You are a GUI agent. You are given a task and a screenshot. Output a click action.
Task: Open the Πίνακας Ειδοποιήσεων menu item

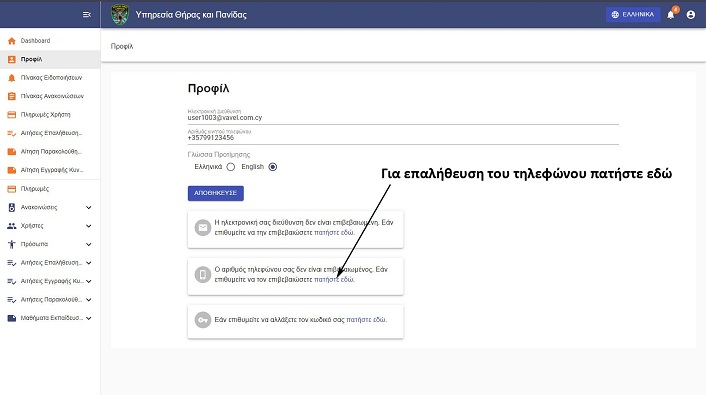click(x=50, y=78)
